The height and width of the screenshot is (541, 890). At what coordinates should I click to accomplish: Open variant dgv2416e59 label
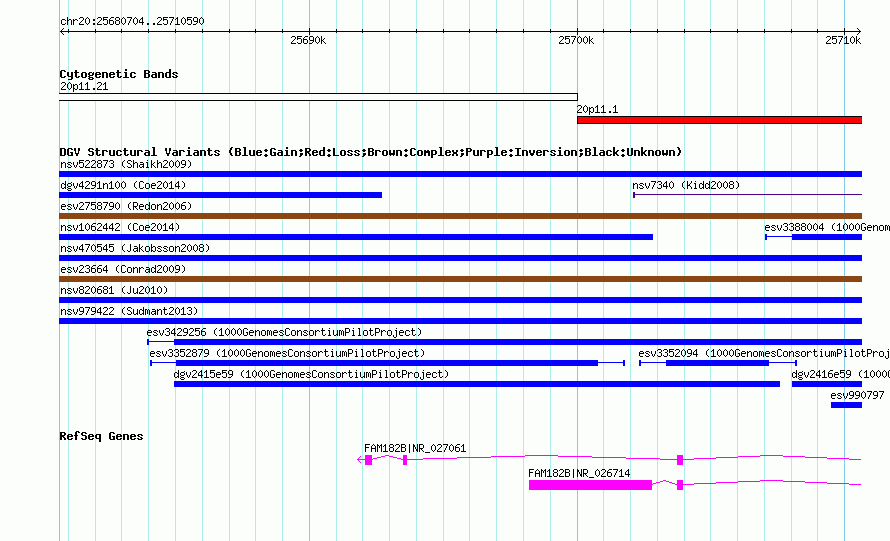click(x=841, y=374)
